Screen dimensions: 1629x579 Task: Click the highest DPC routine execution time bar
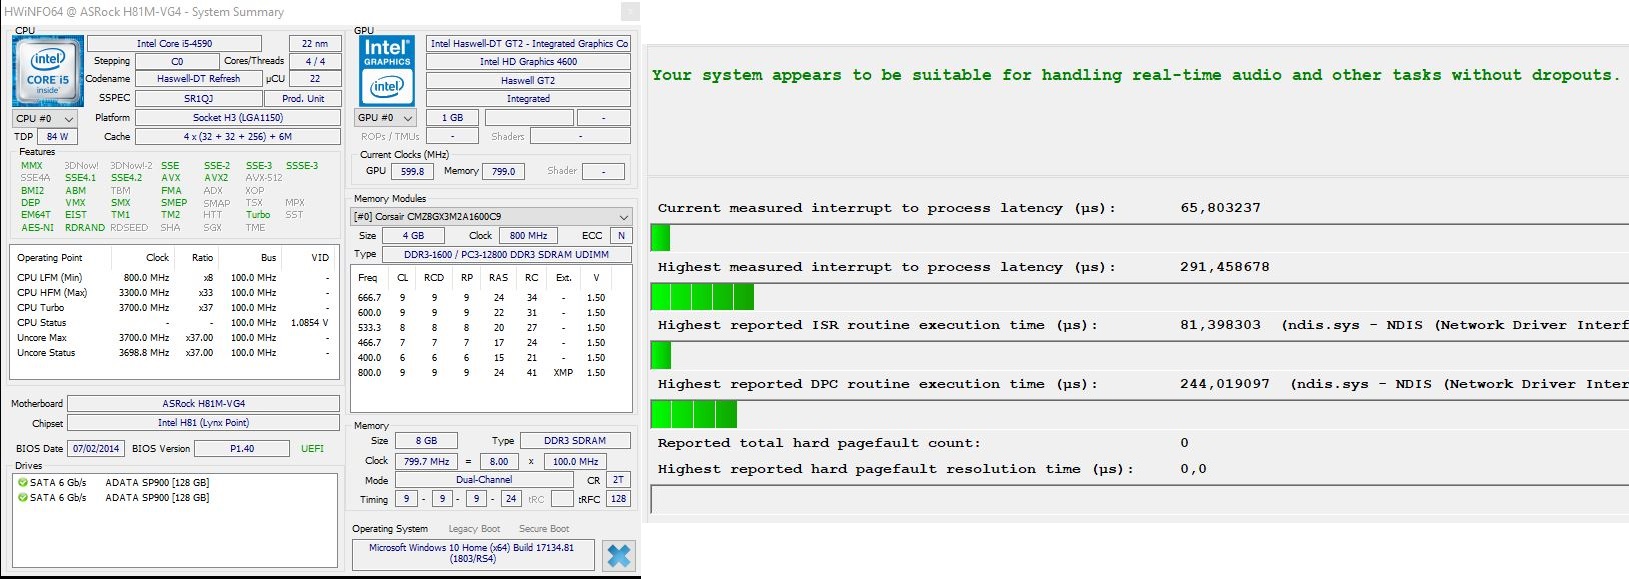pyautogui.click(x=694, y=414)
